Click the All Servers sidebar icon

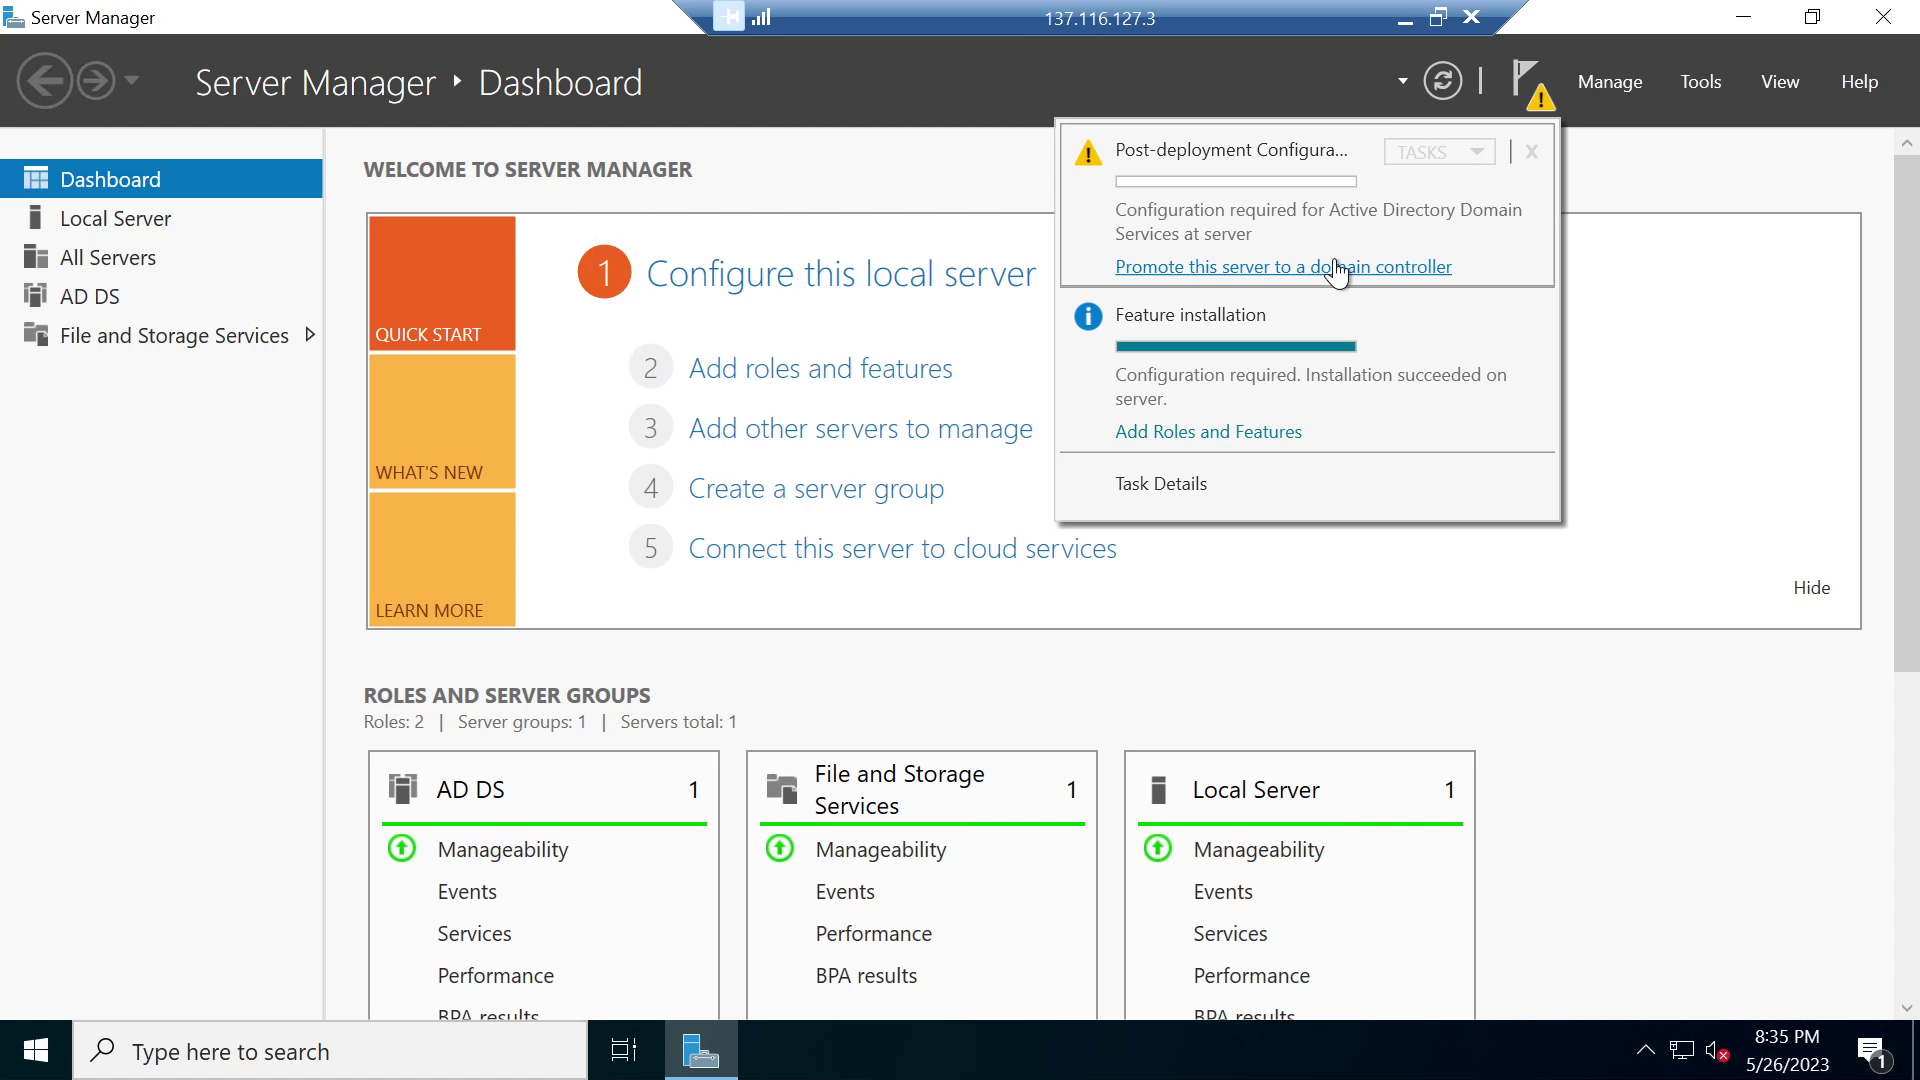[x=36, y=257]
